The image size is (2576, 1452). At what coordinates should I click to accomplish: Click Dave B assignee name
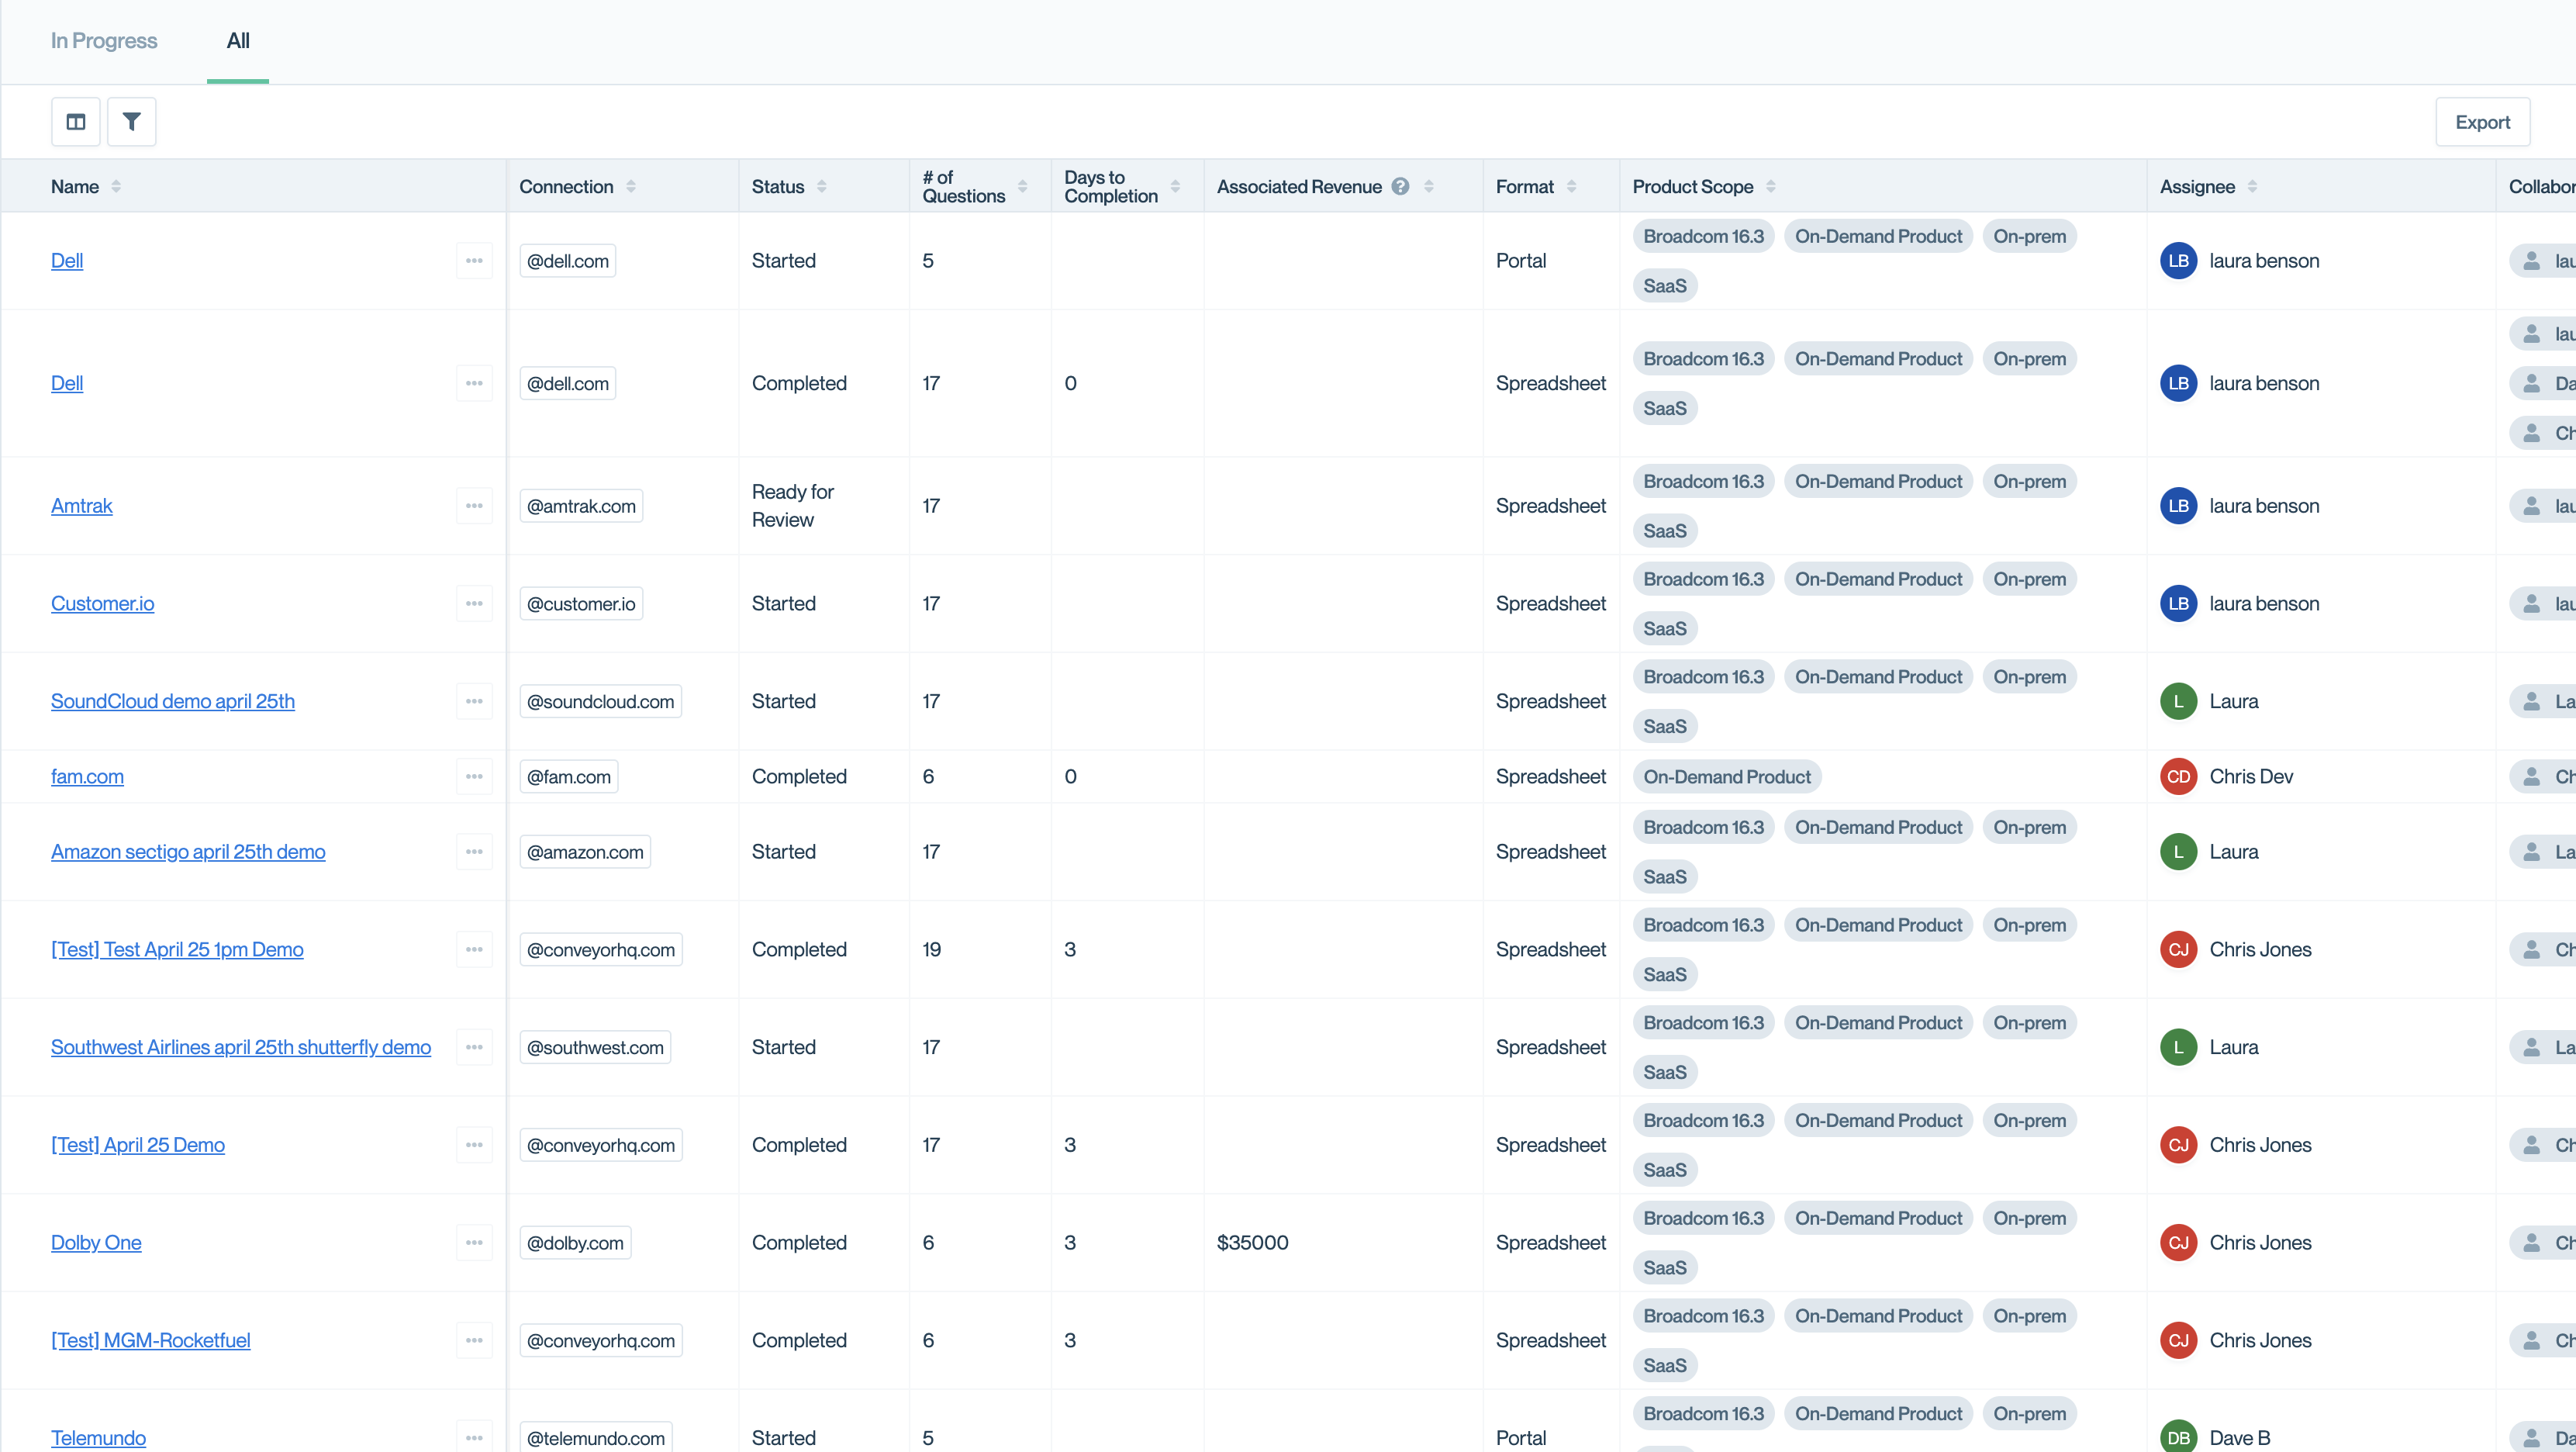click(x=2240, y=1438)
